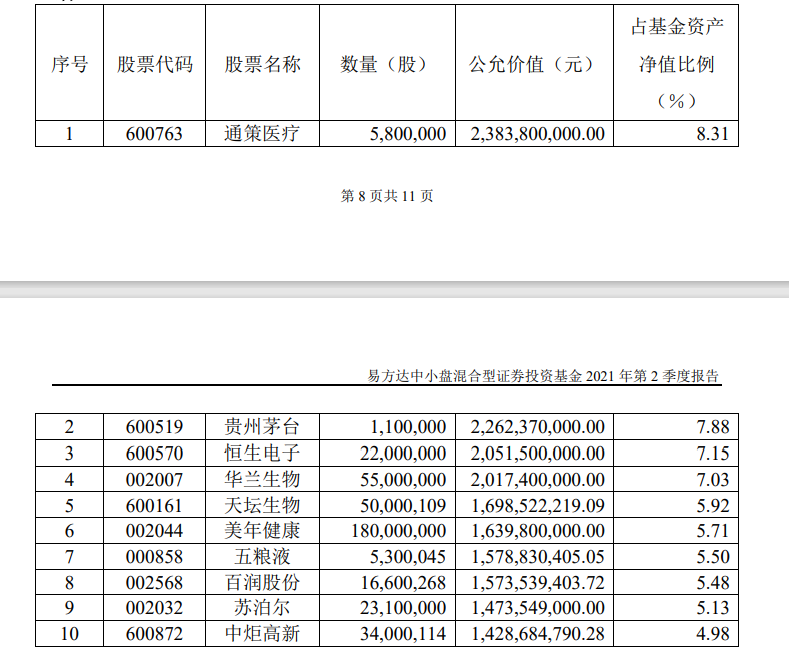Click the 占基金资产净值比例 column header

(677, 63)
